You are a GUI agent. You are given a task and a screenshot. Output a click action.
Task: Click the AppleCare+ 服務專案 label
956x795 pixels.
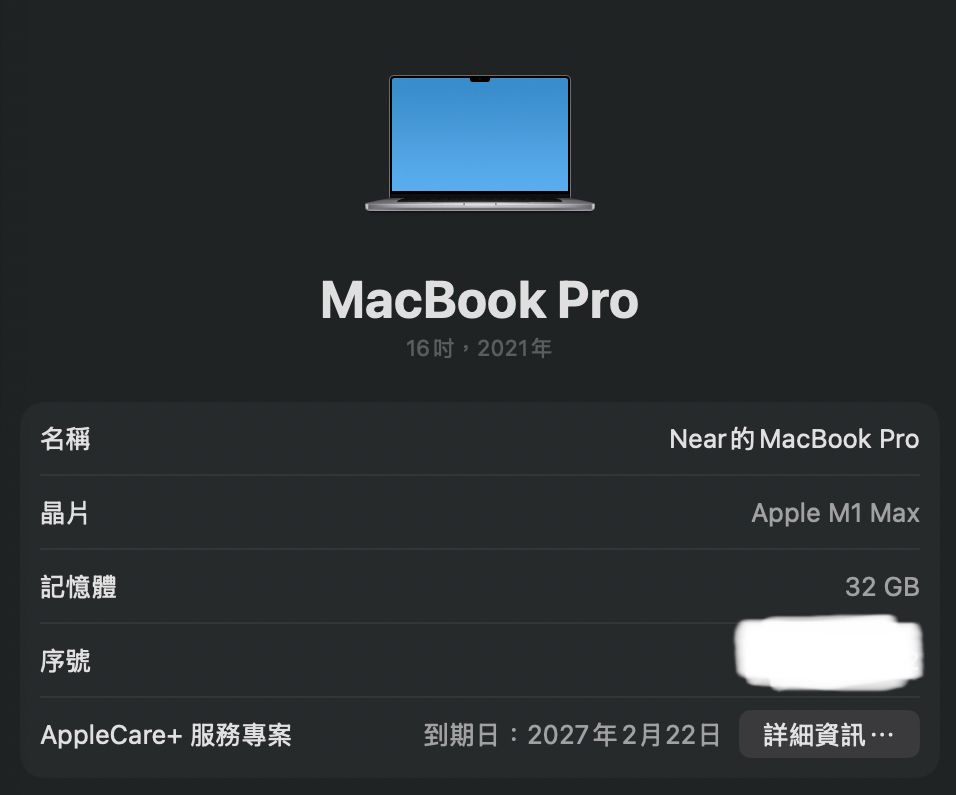click(x=166, y=735)
